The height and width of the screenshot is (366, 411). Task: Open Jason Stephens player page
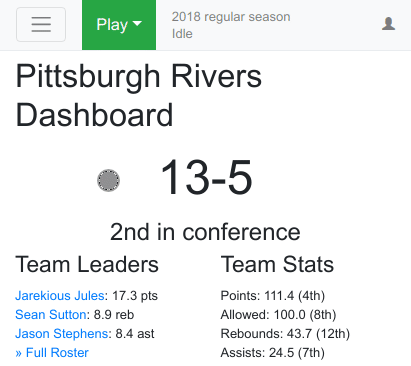tap(62, 334)
